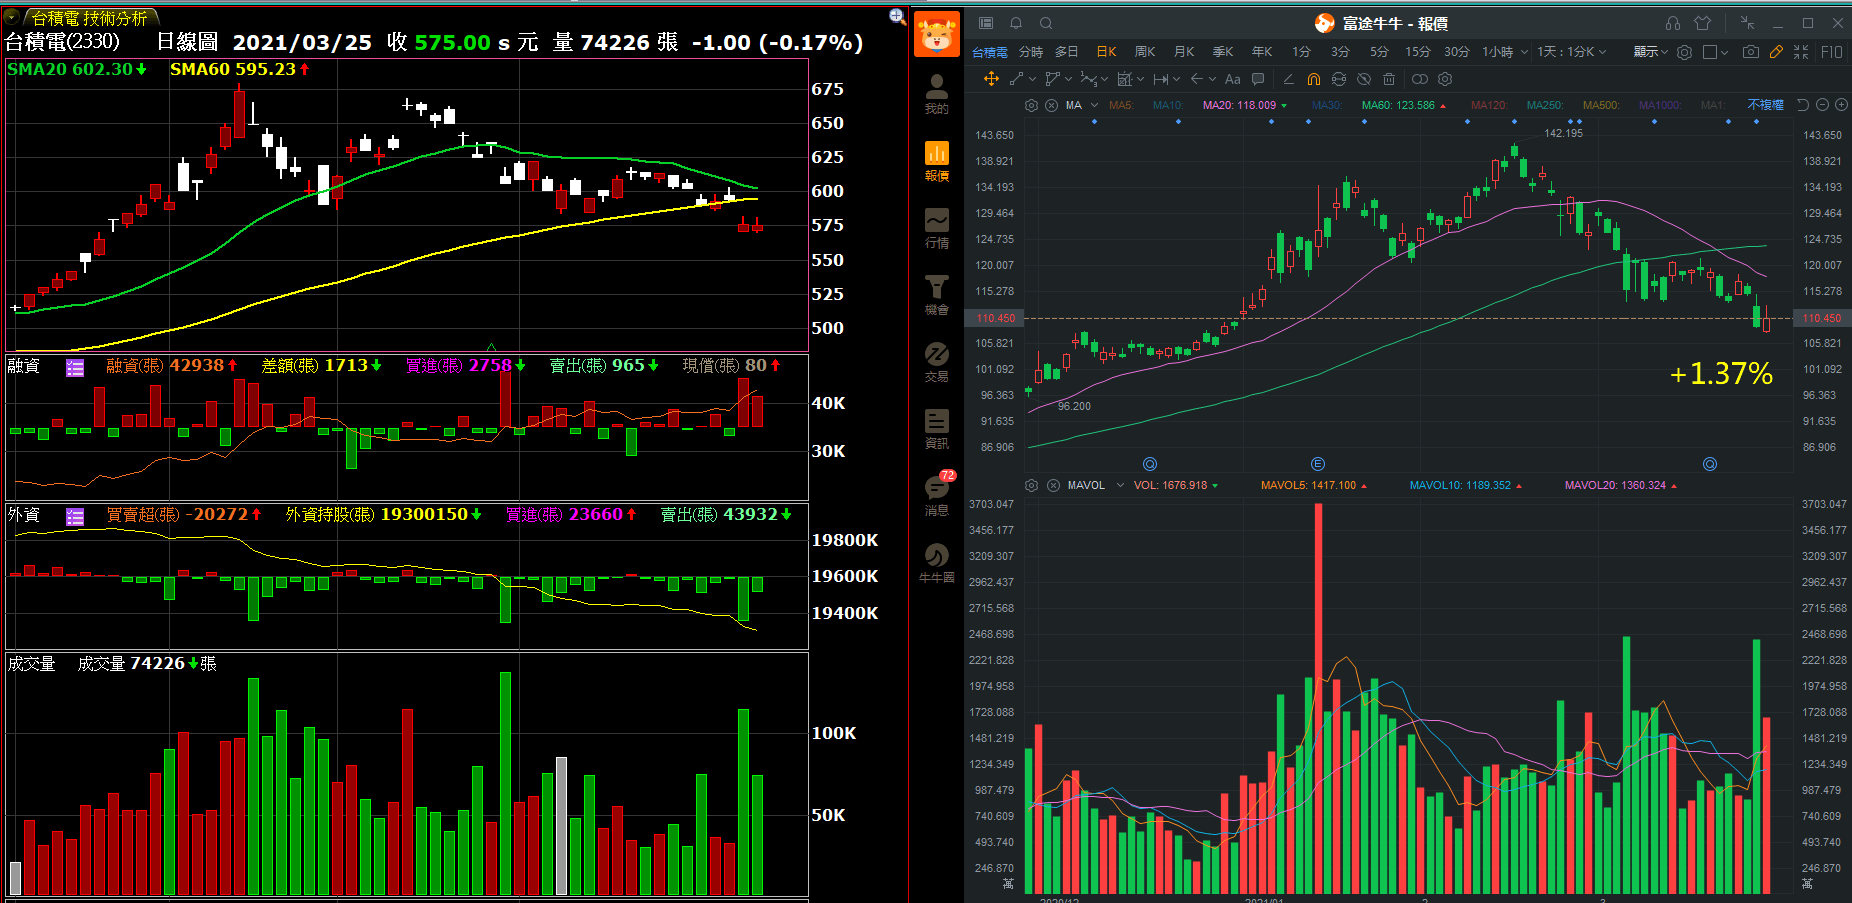The width and height of the screenshot is (1852, 903).
Task: Click the zoom out minus circle on main chart
Action: 1822,105
